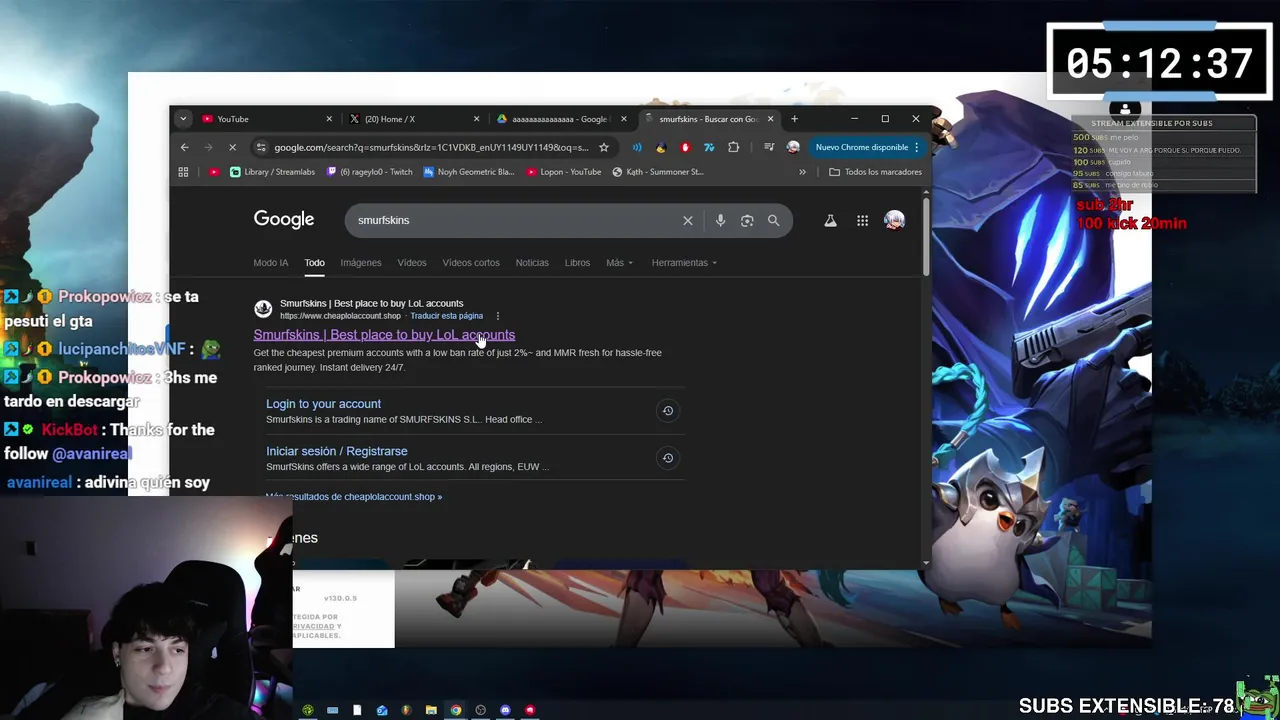
Task: Click the history icon beside Iniciar sesión / Registrarse
Action: (x=668, y=458)
